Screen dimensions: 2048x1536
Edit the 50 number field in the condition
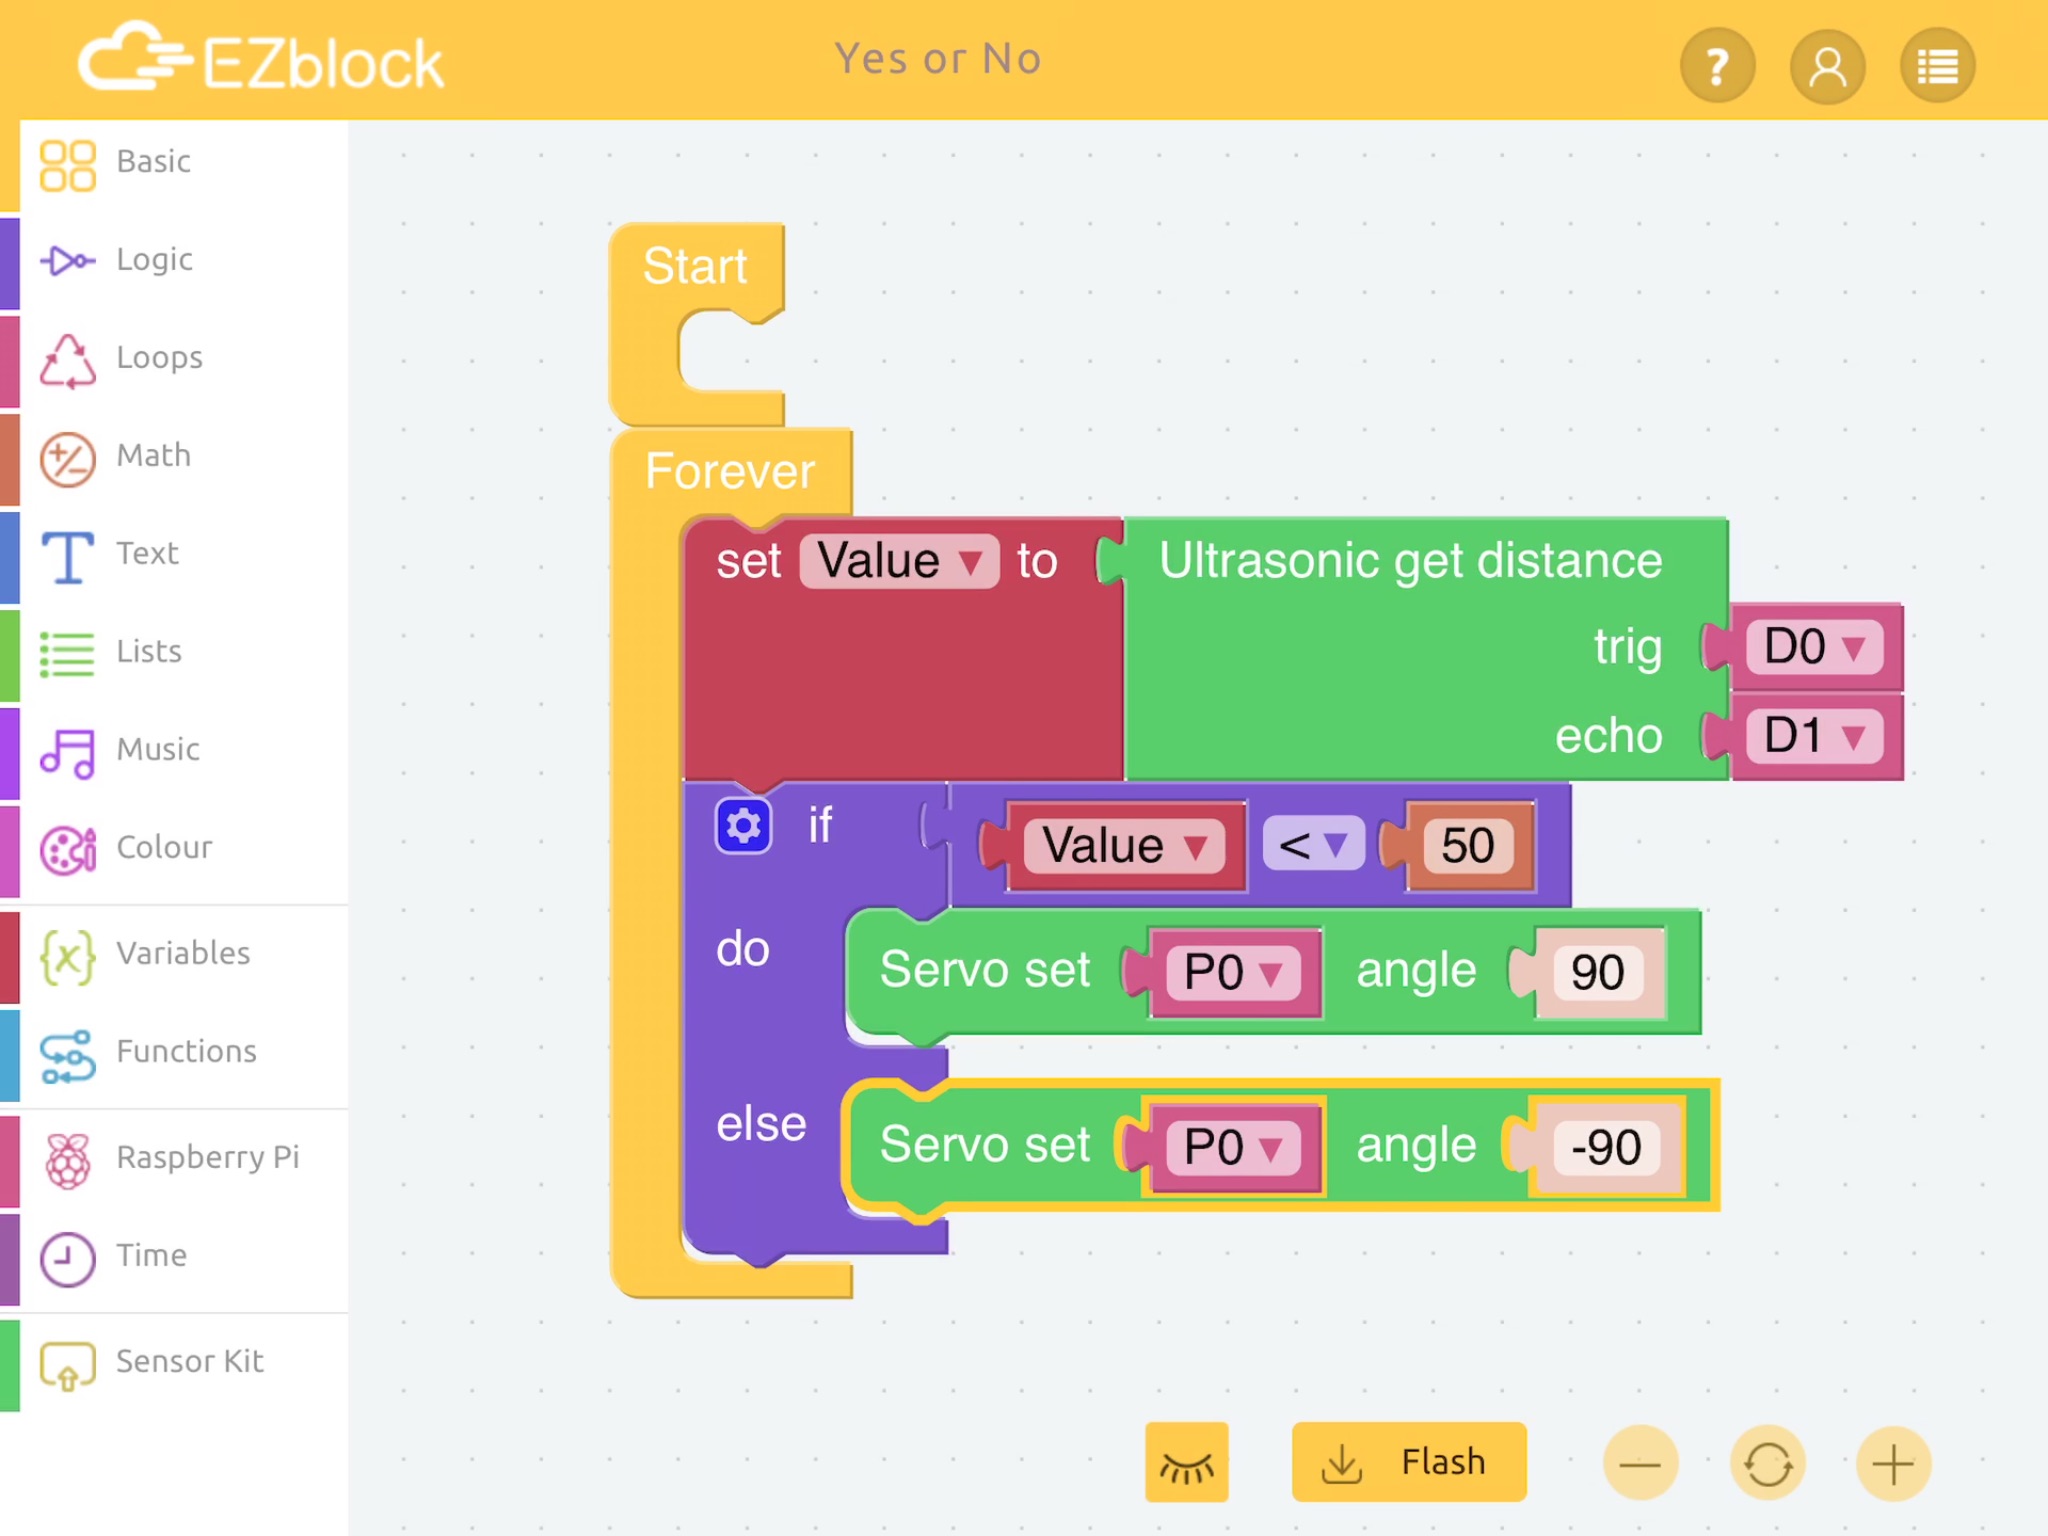[x=1467, y=846]
